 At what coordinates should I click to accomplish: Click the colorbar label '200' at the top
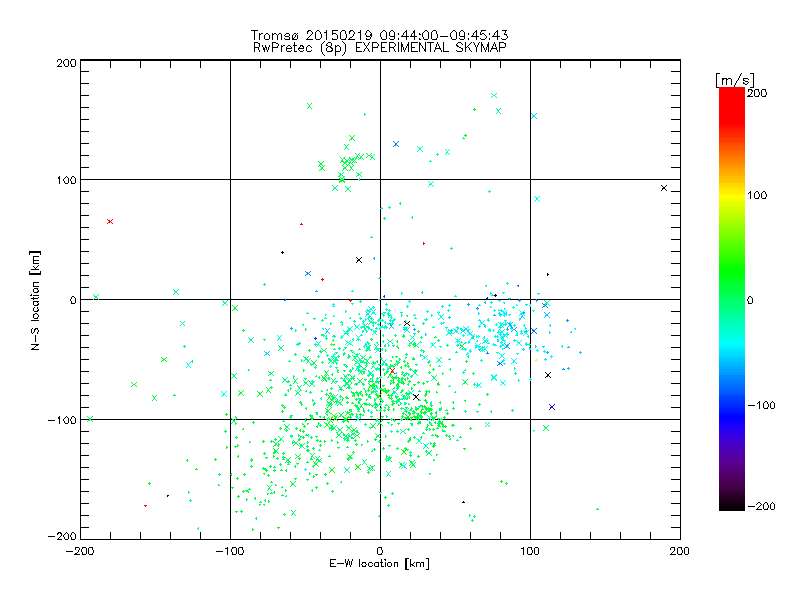click(x=757, y=93)
